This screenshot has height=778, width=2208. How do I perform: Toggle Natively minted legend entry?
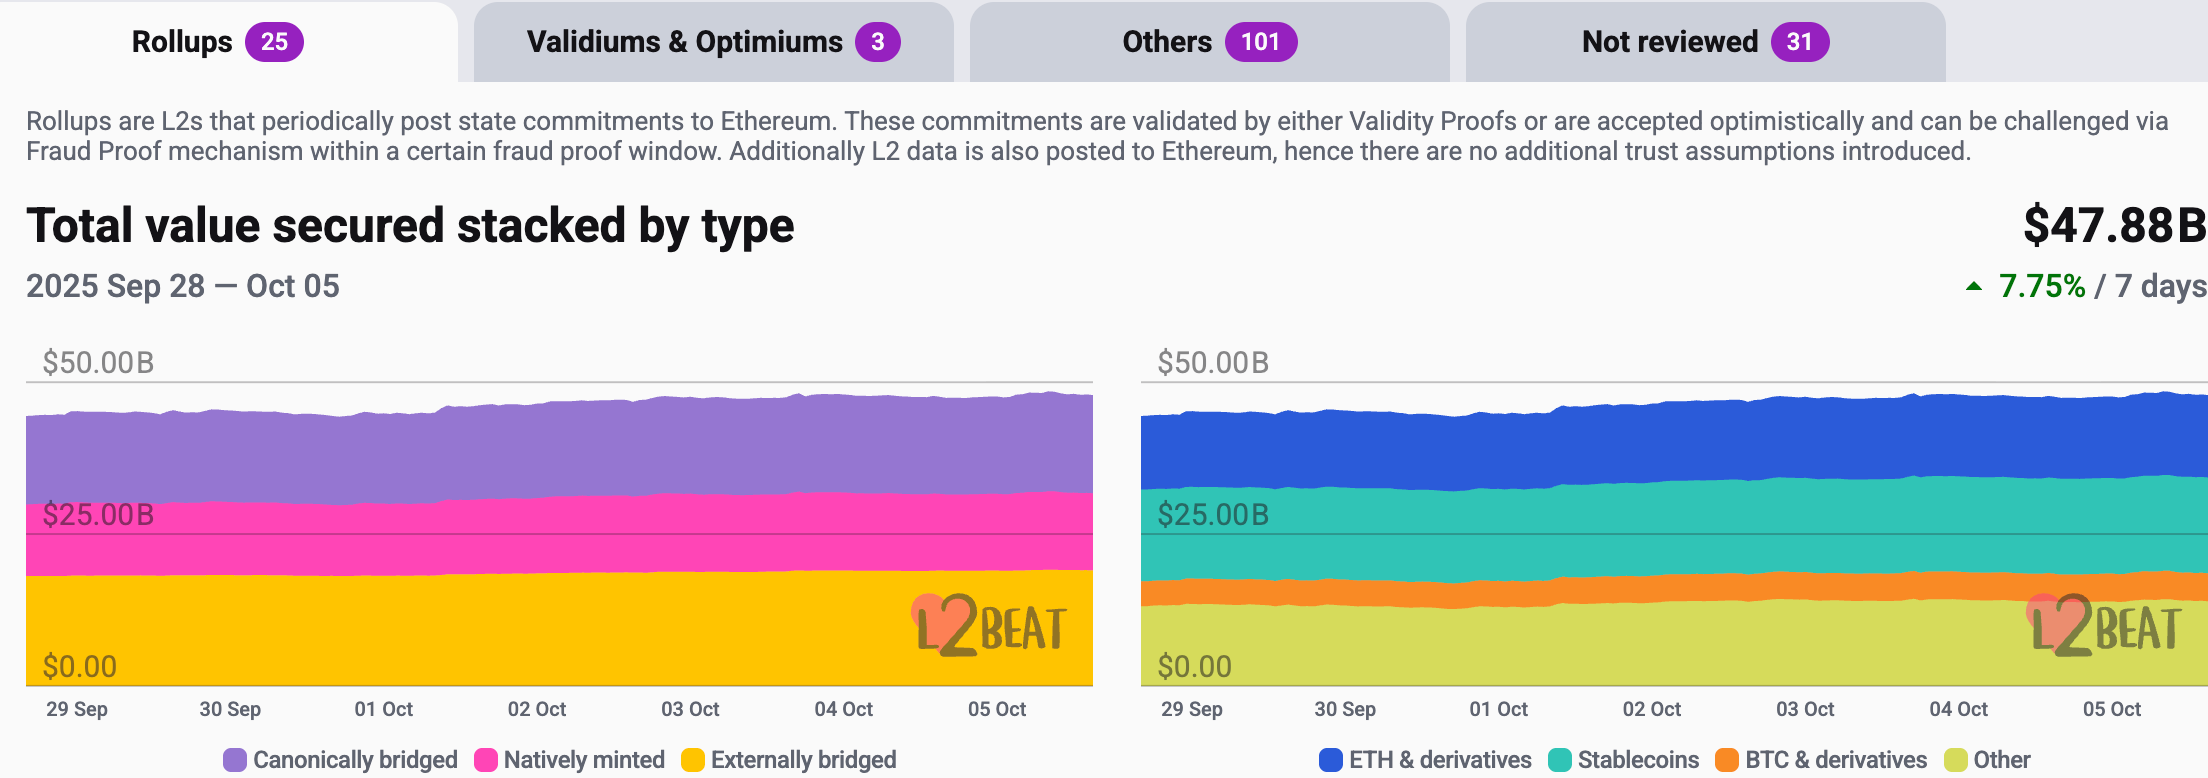coord(570,760)
